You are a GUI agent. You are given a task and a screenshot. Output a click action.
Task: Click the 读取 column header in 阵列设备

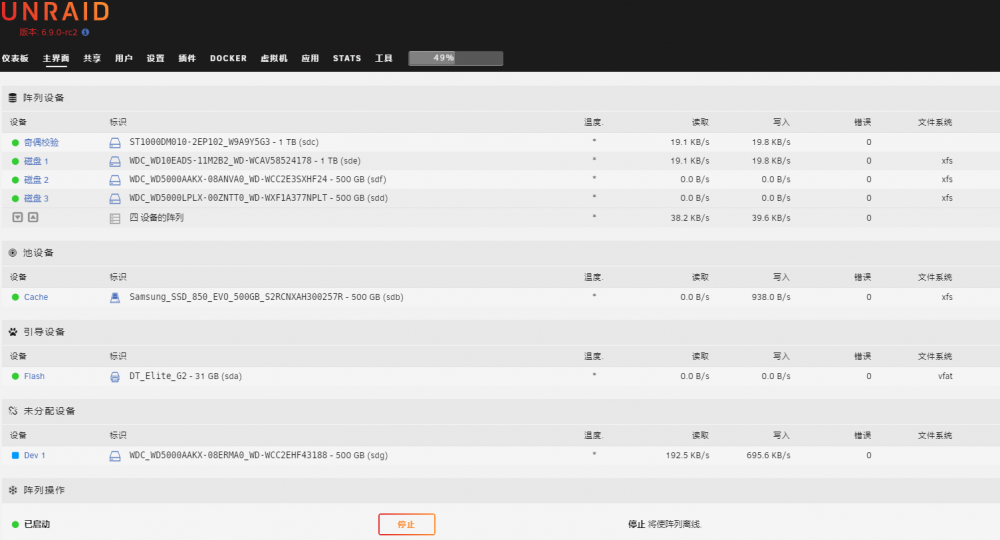(700, 122)
